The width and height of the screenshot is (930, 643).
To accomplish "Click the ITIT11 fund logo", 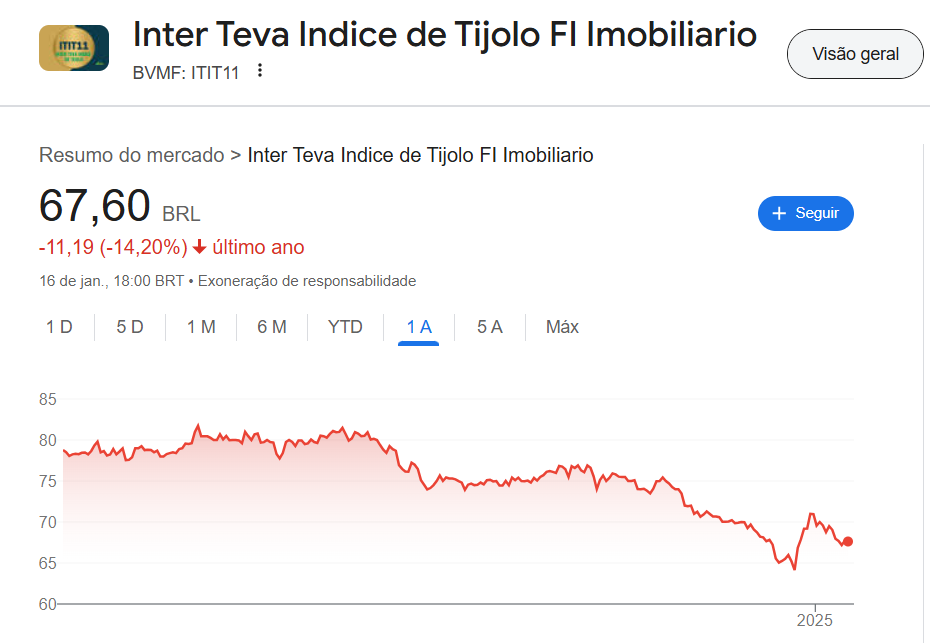I will click(74, 48).
